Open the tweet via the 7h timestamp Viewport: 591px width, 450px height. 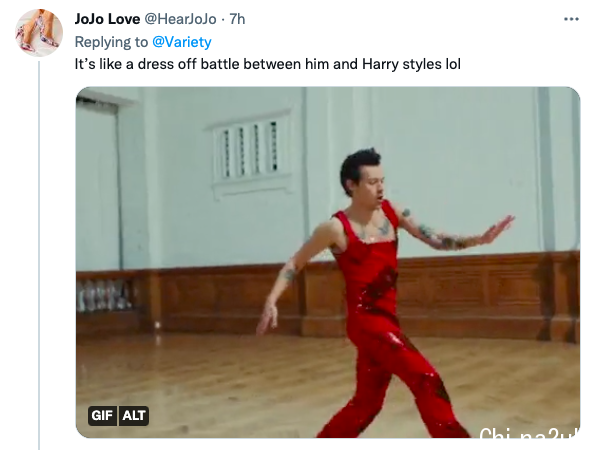click(237, 19)
